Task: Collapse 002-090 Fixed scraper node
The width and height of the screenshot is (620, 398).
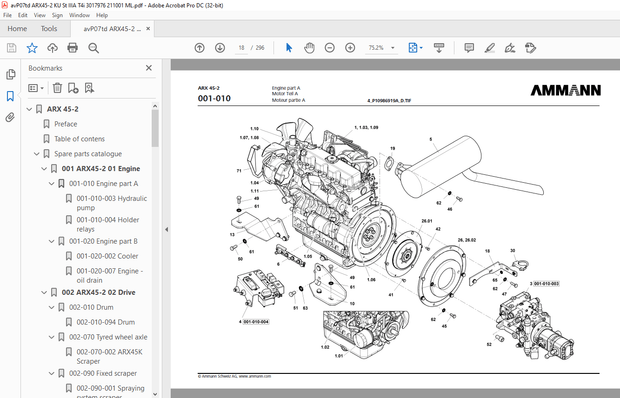Action: pos(51,373)
